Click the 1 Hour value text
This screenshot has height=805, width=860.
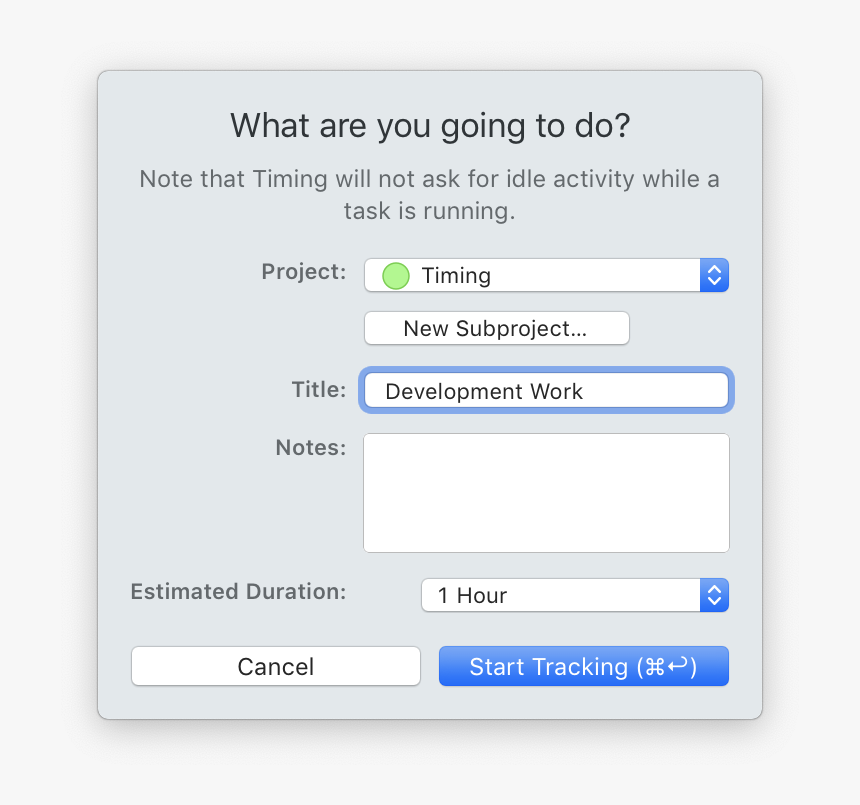tap(472, 596)
